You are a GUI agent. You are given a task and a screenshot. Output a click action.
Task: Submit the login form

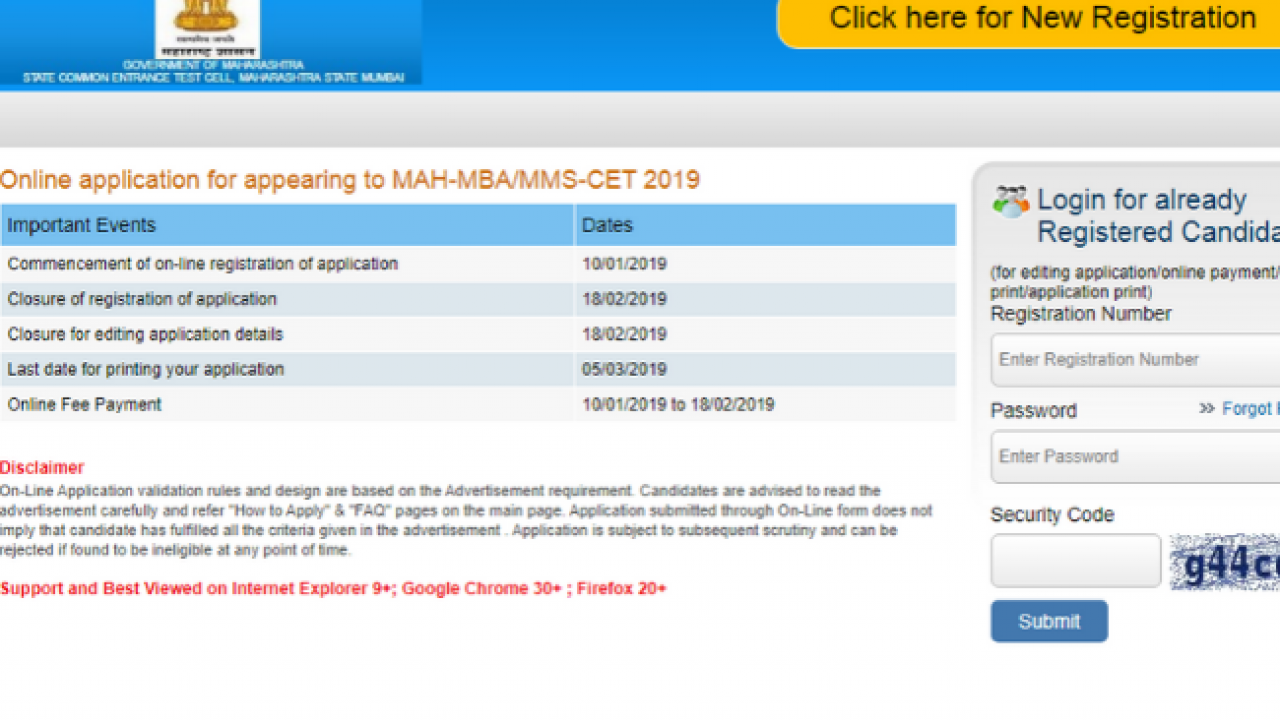1049,621
